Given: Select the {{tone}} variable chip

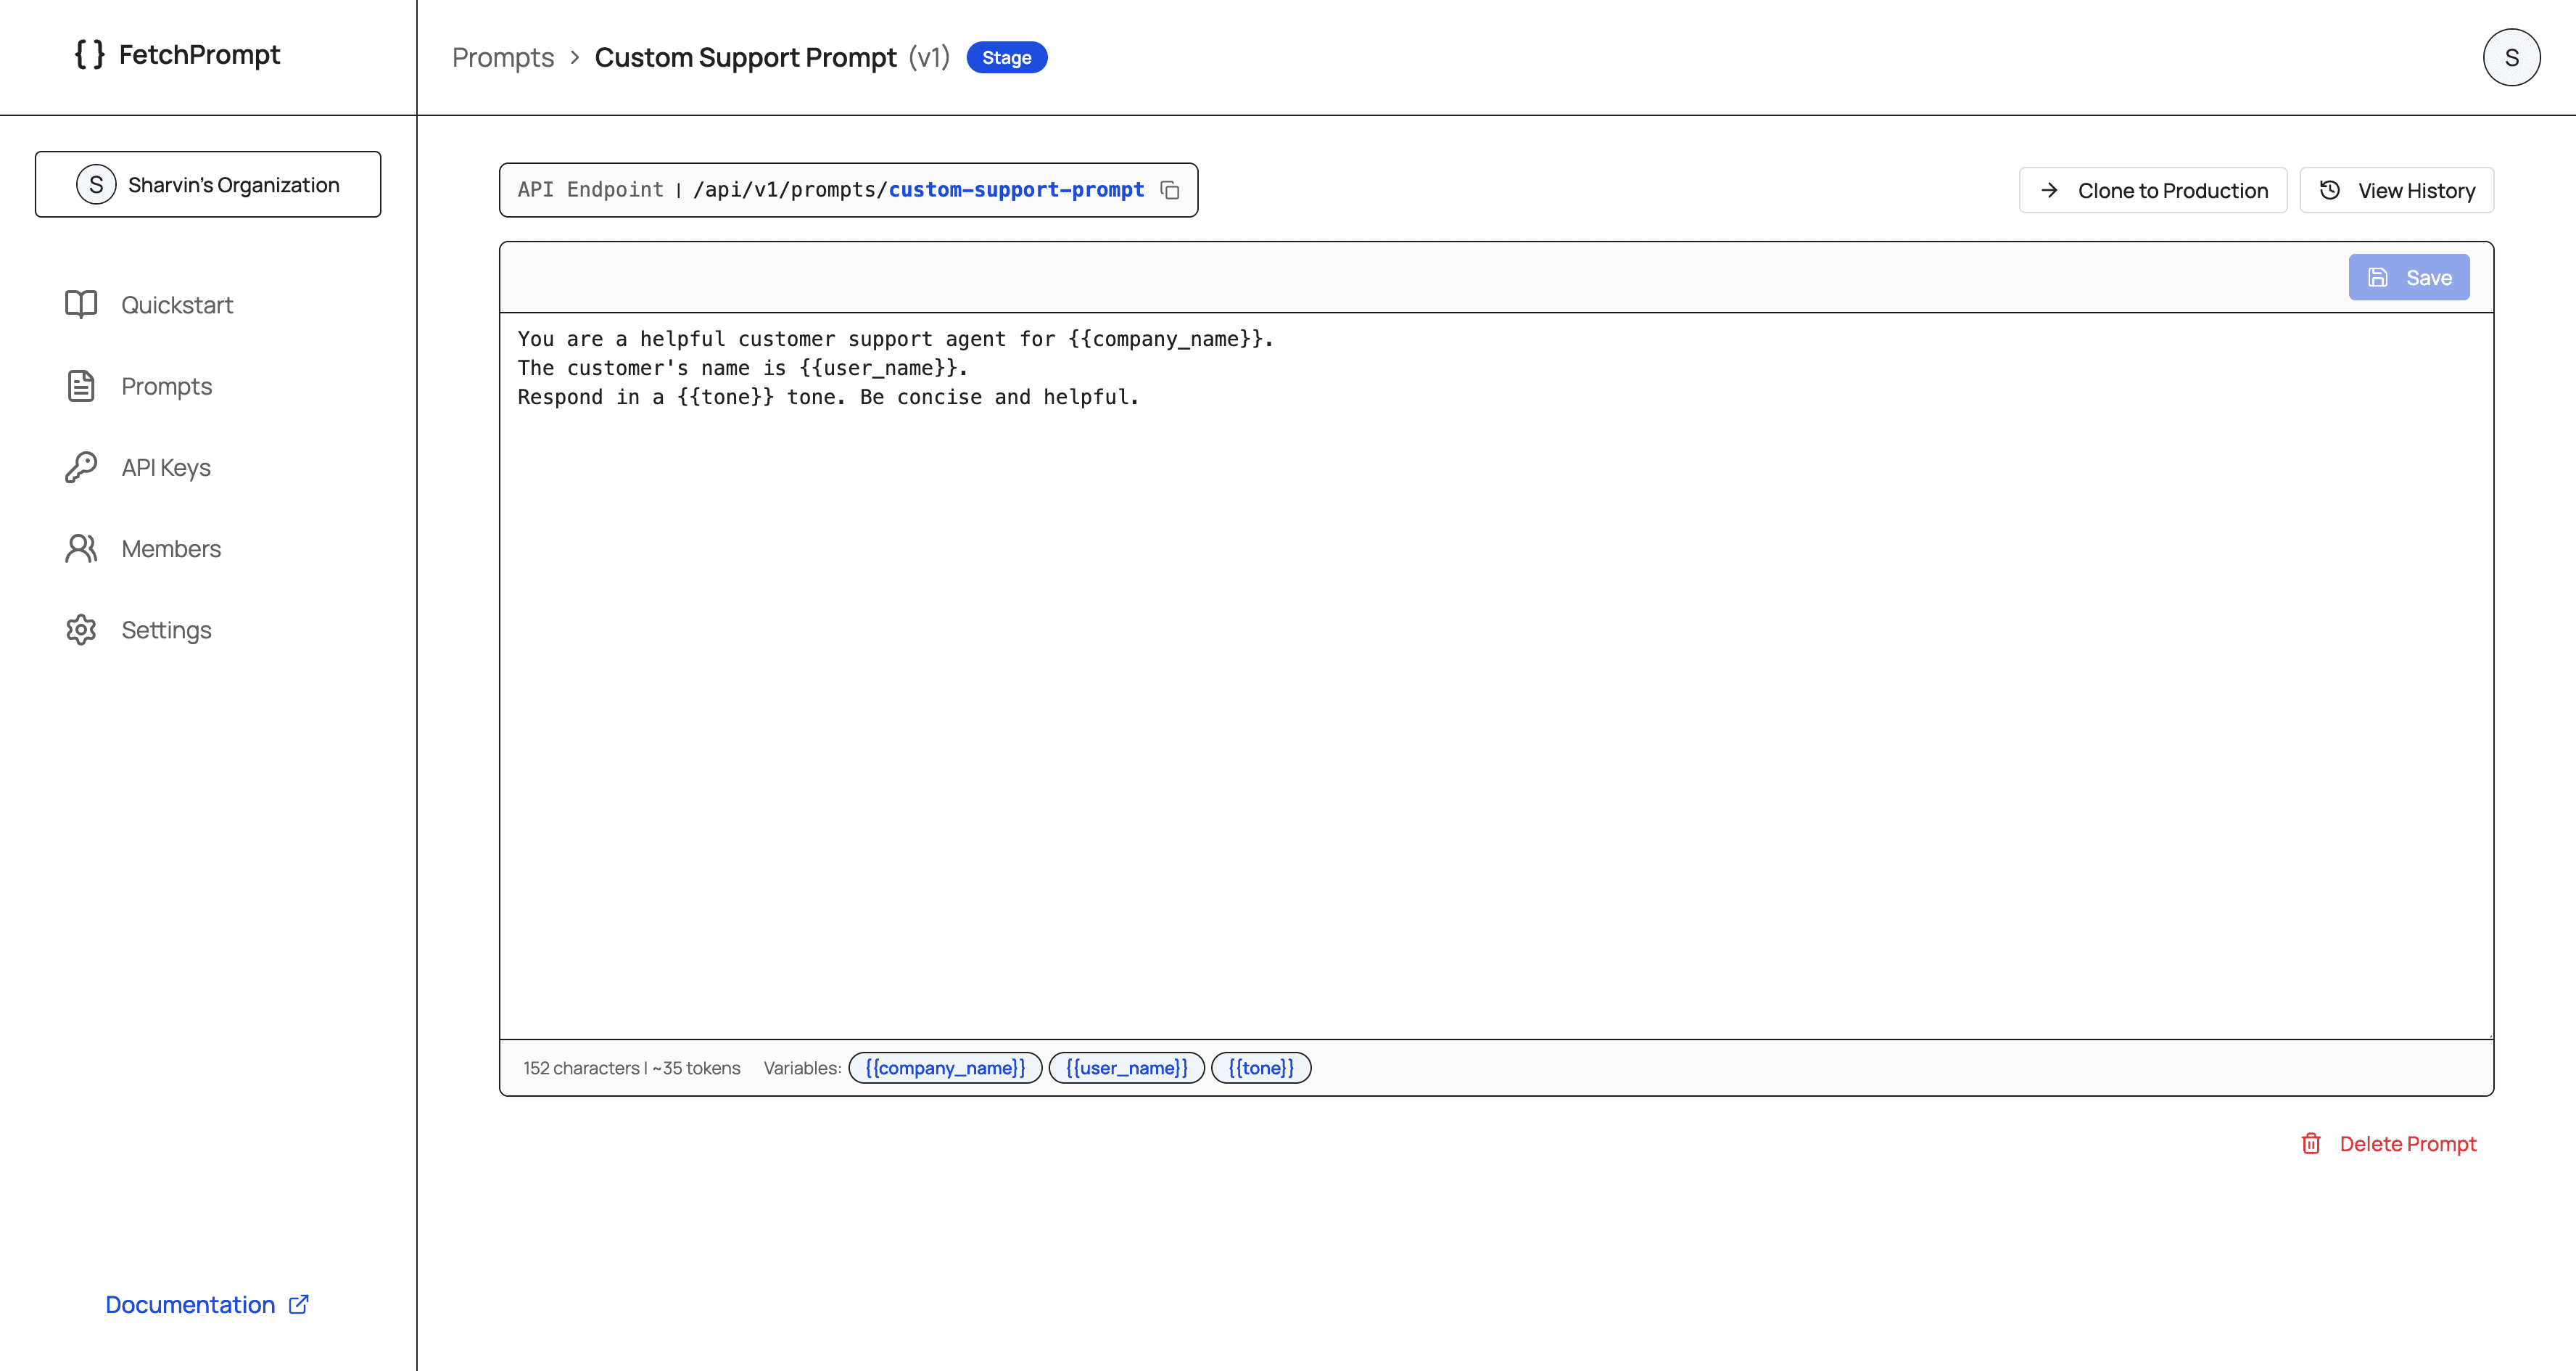Looking at the screenshot, I should coord(1261,1068).
